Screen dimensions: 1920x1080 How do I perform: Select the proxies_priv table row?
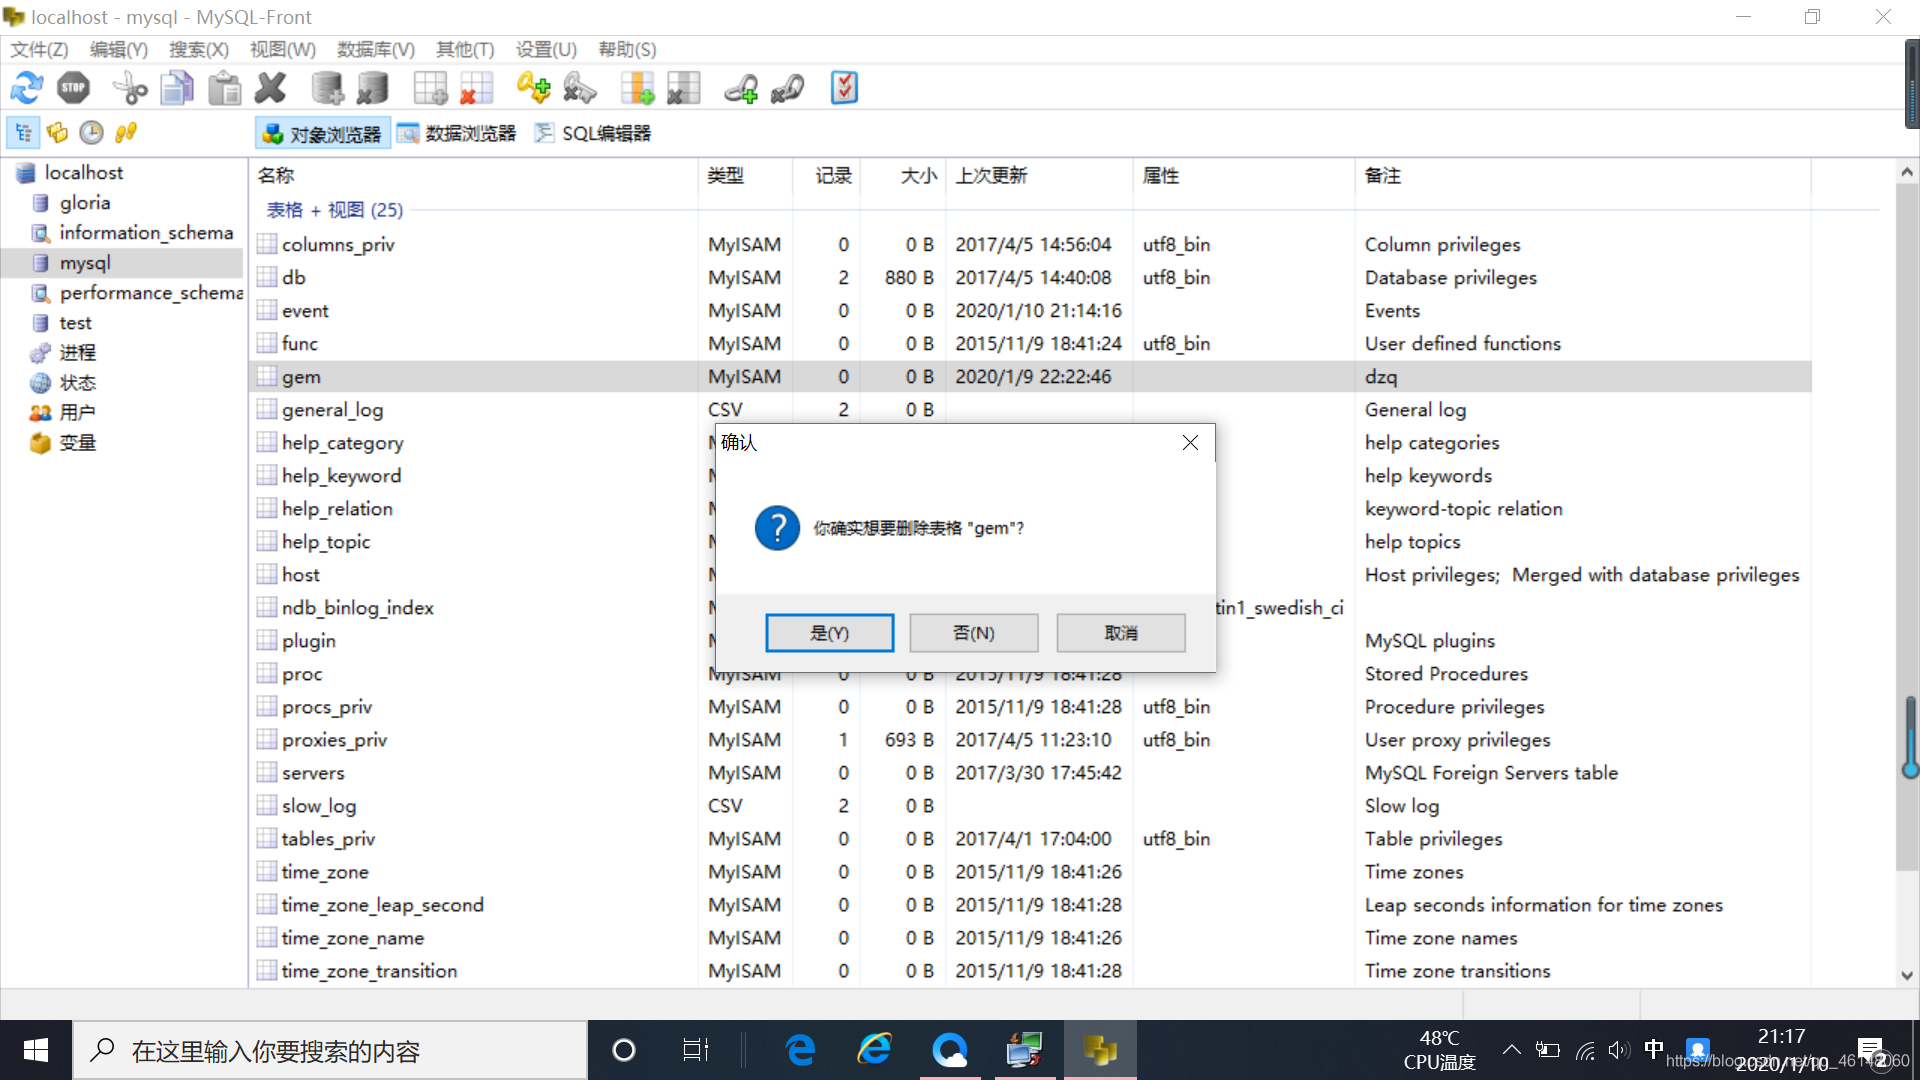[1030, 739]
